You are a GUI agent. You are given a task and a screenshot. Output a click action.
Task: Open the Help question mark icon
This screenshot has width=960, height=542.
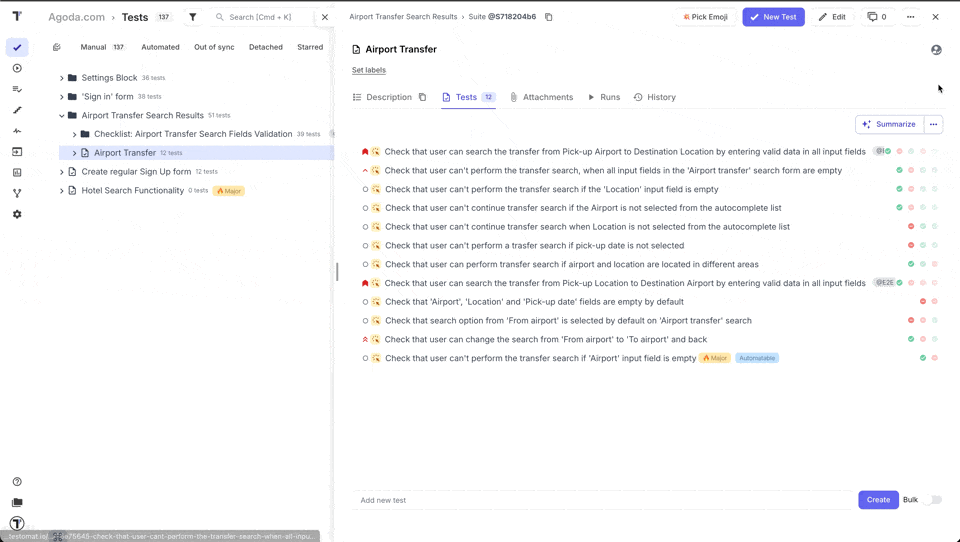point(17,481)
